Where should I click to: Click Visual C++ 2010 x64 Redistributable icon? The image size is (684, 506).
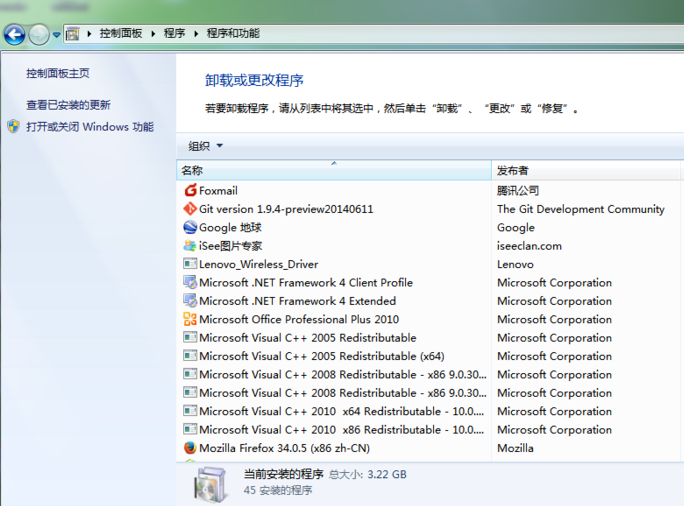coord(190,411)
